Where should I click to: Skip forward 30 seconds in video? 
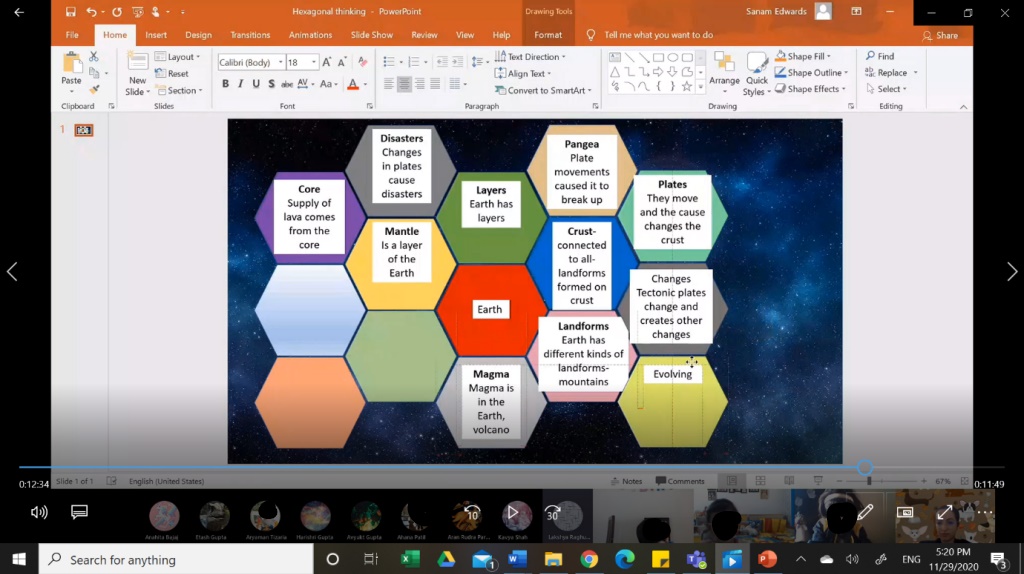click(552, 513)
